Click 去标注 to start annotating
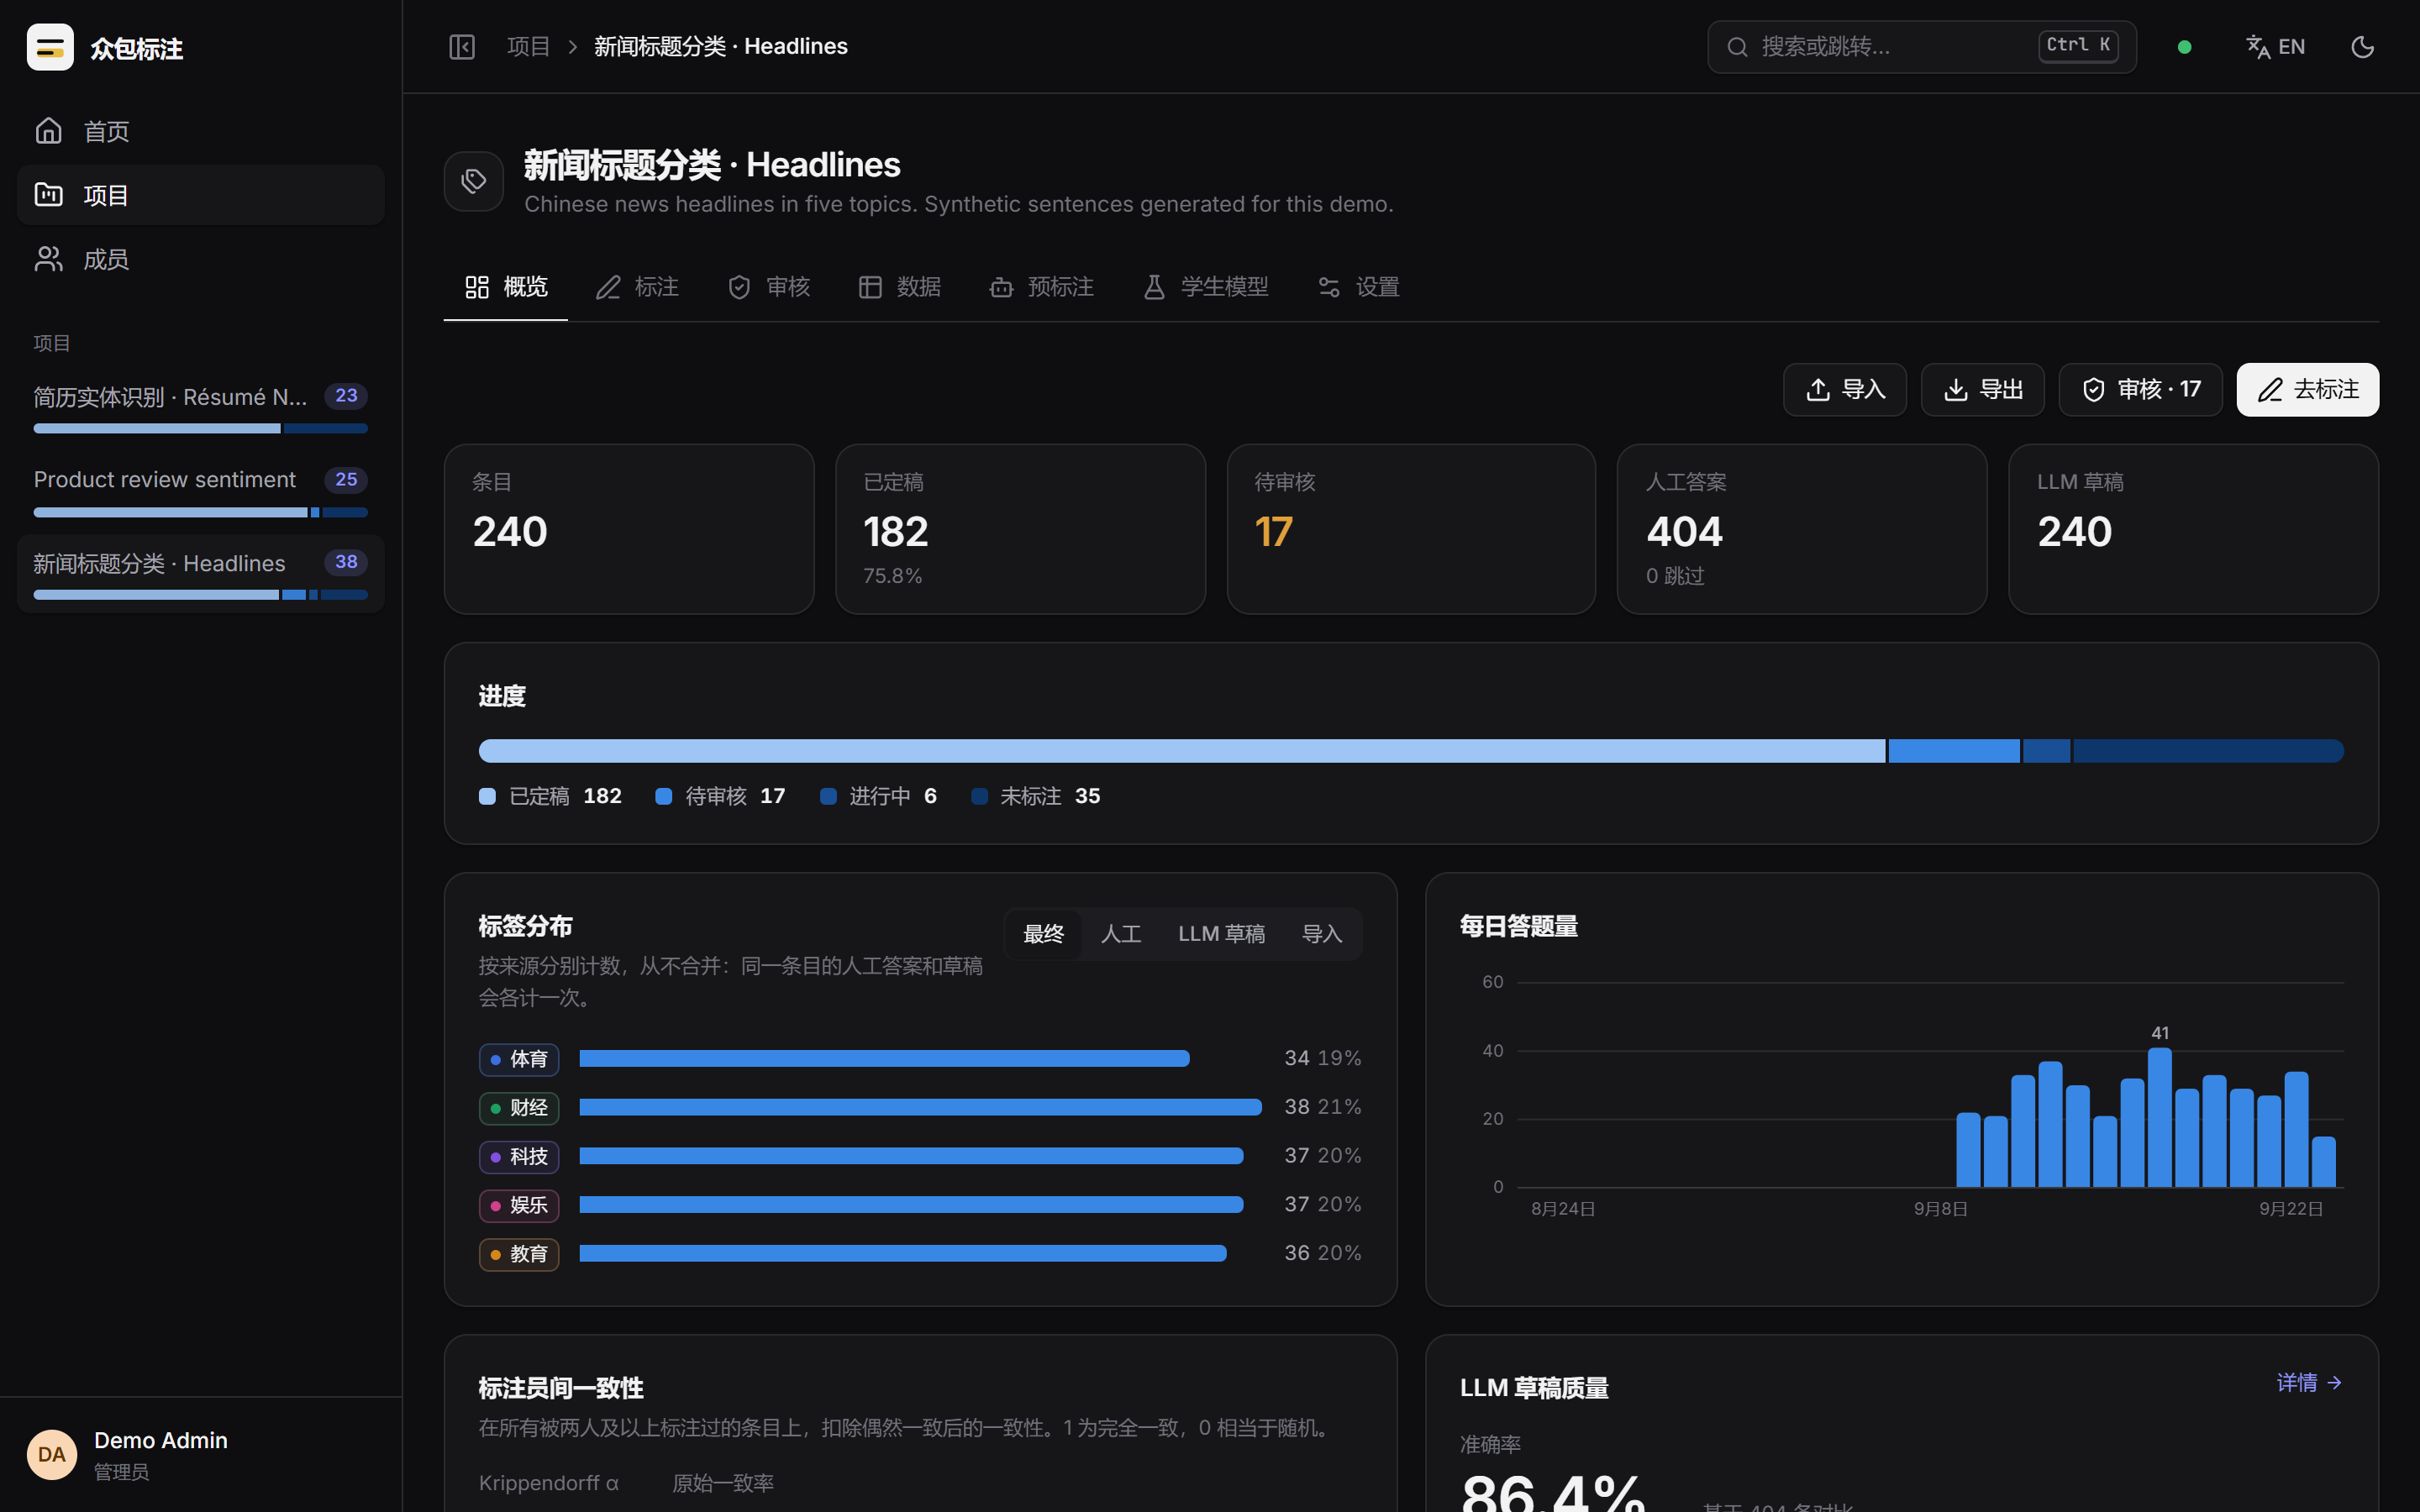Image resolution: width=2420 pixels, height=1512 pixels. tap(2307, 390)
